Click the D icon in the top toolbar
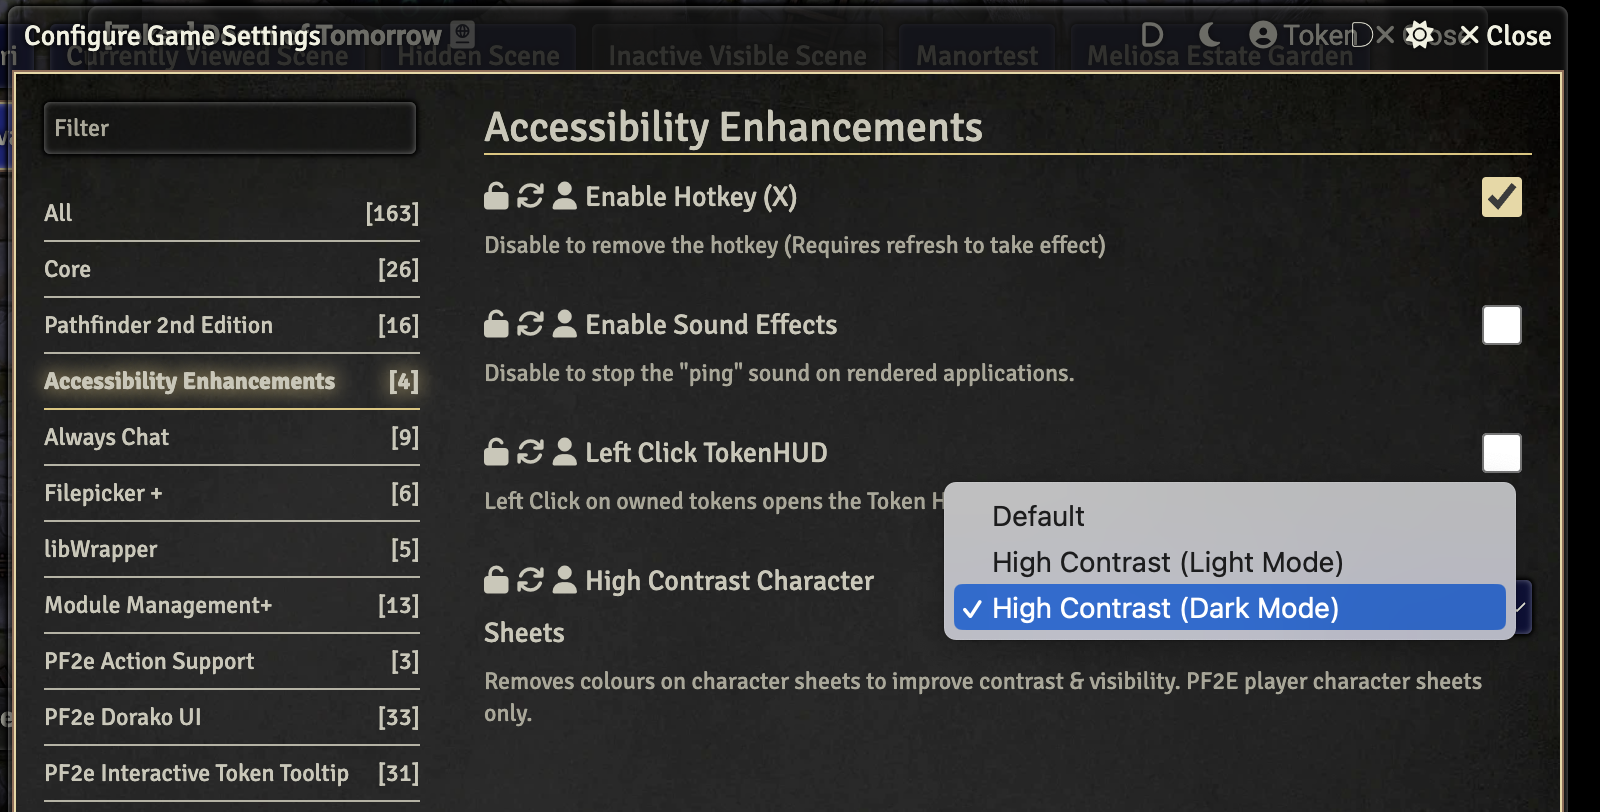This screenshot has height=812, width=1600. click(1150, 33)
